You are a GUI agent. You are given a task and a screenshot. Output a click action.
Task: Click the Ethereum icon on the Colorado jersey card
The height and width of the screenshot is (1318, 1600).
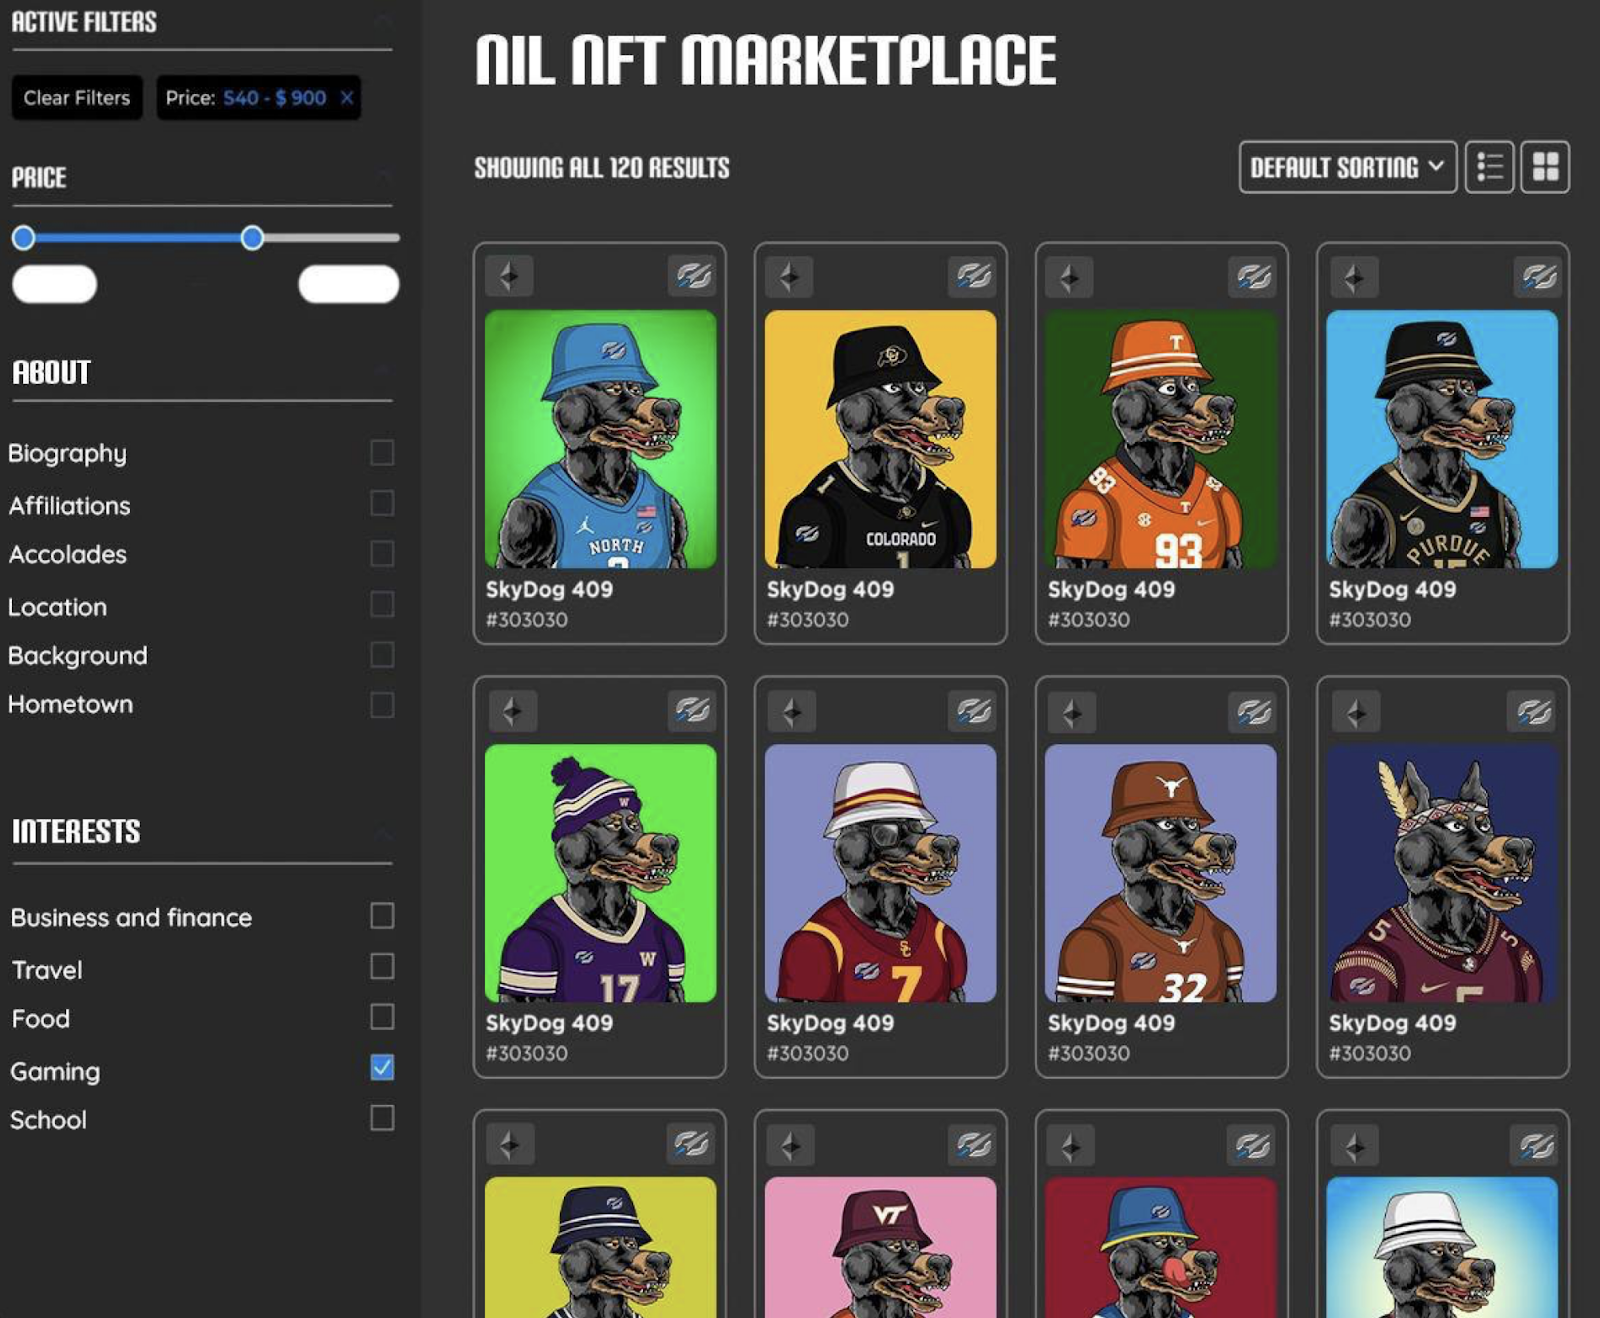789,276
